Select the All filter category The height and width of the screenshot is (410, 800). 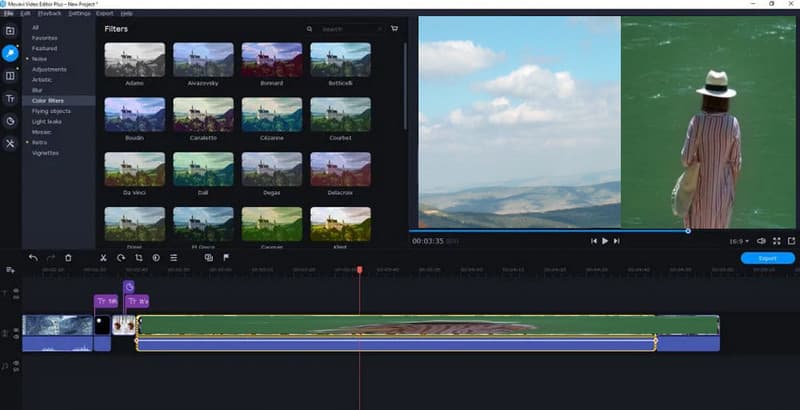pyautogui.click(x=35, y=28)
